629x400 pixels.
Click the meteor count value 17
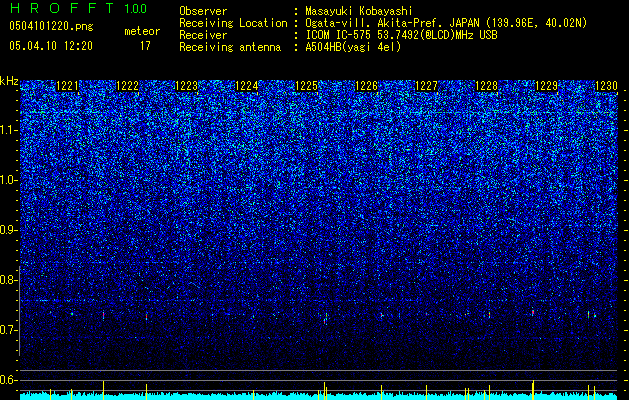[145, 46]
